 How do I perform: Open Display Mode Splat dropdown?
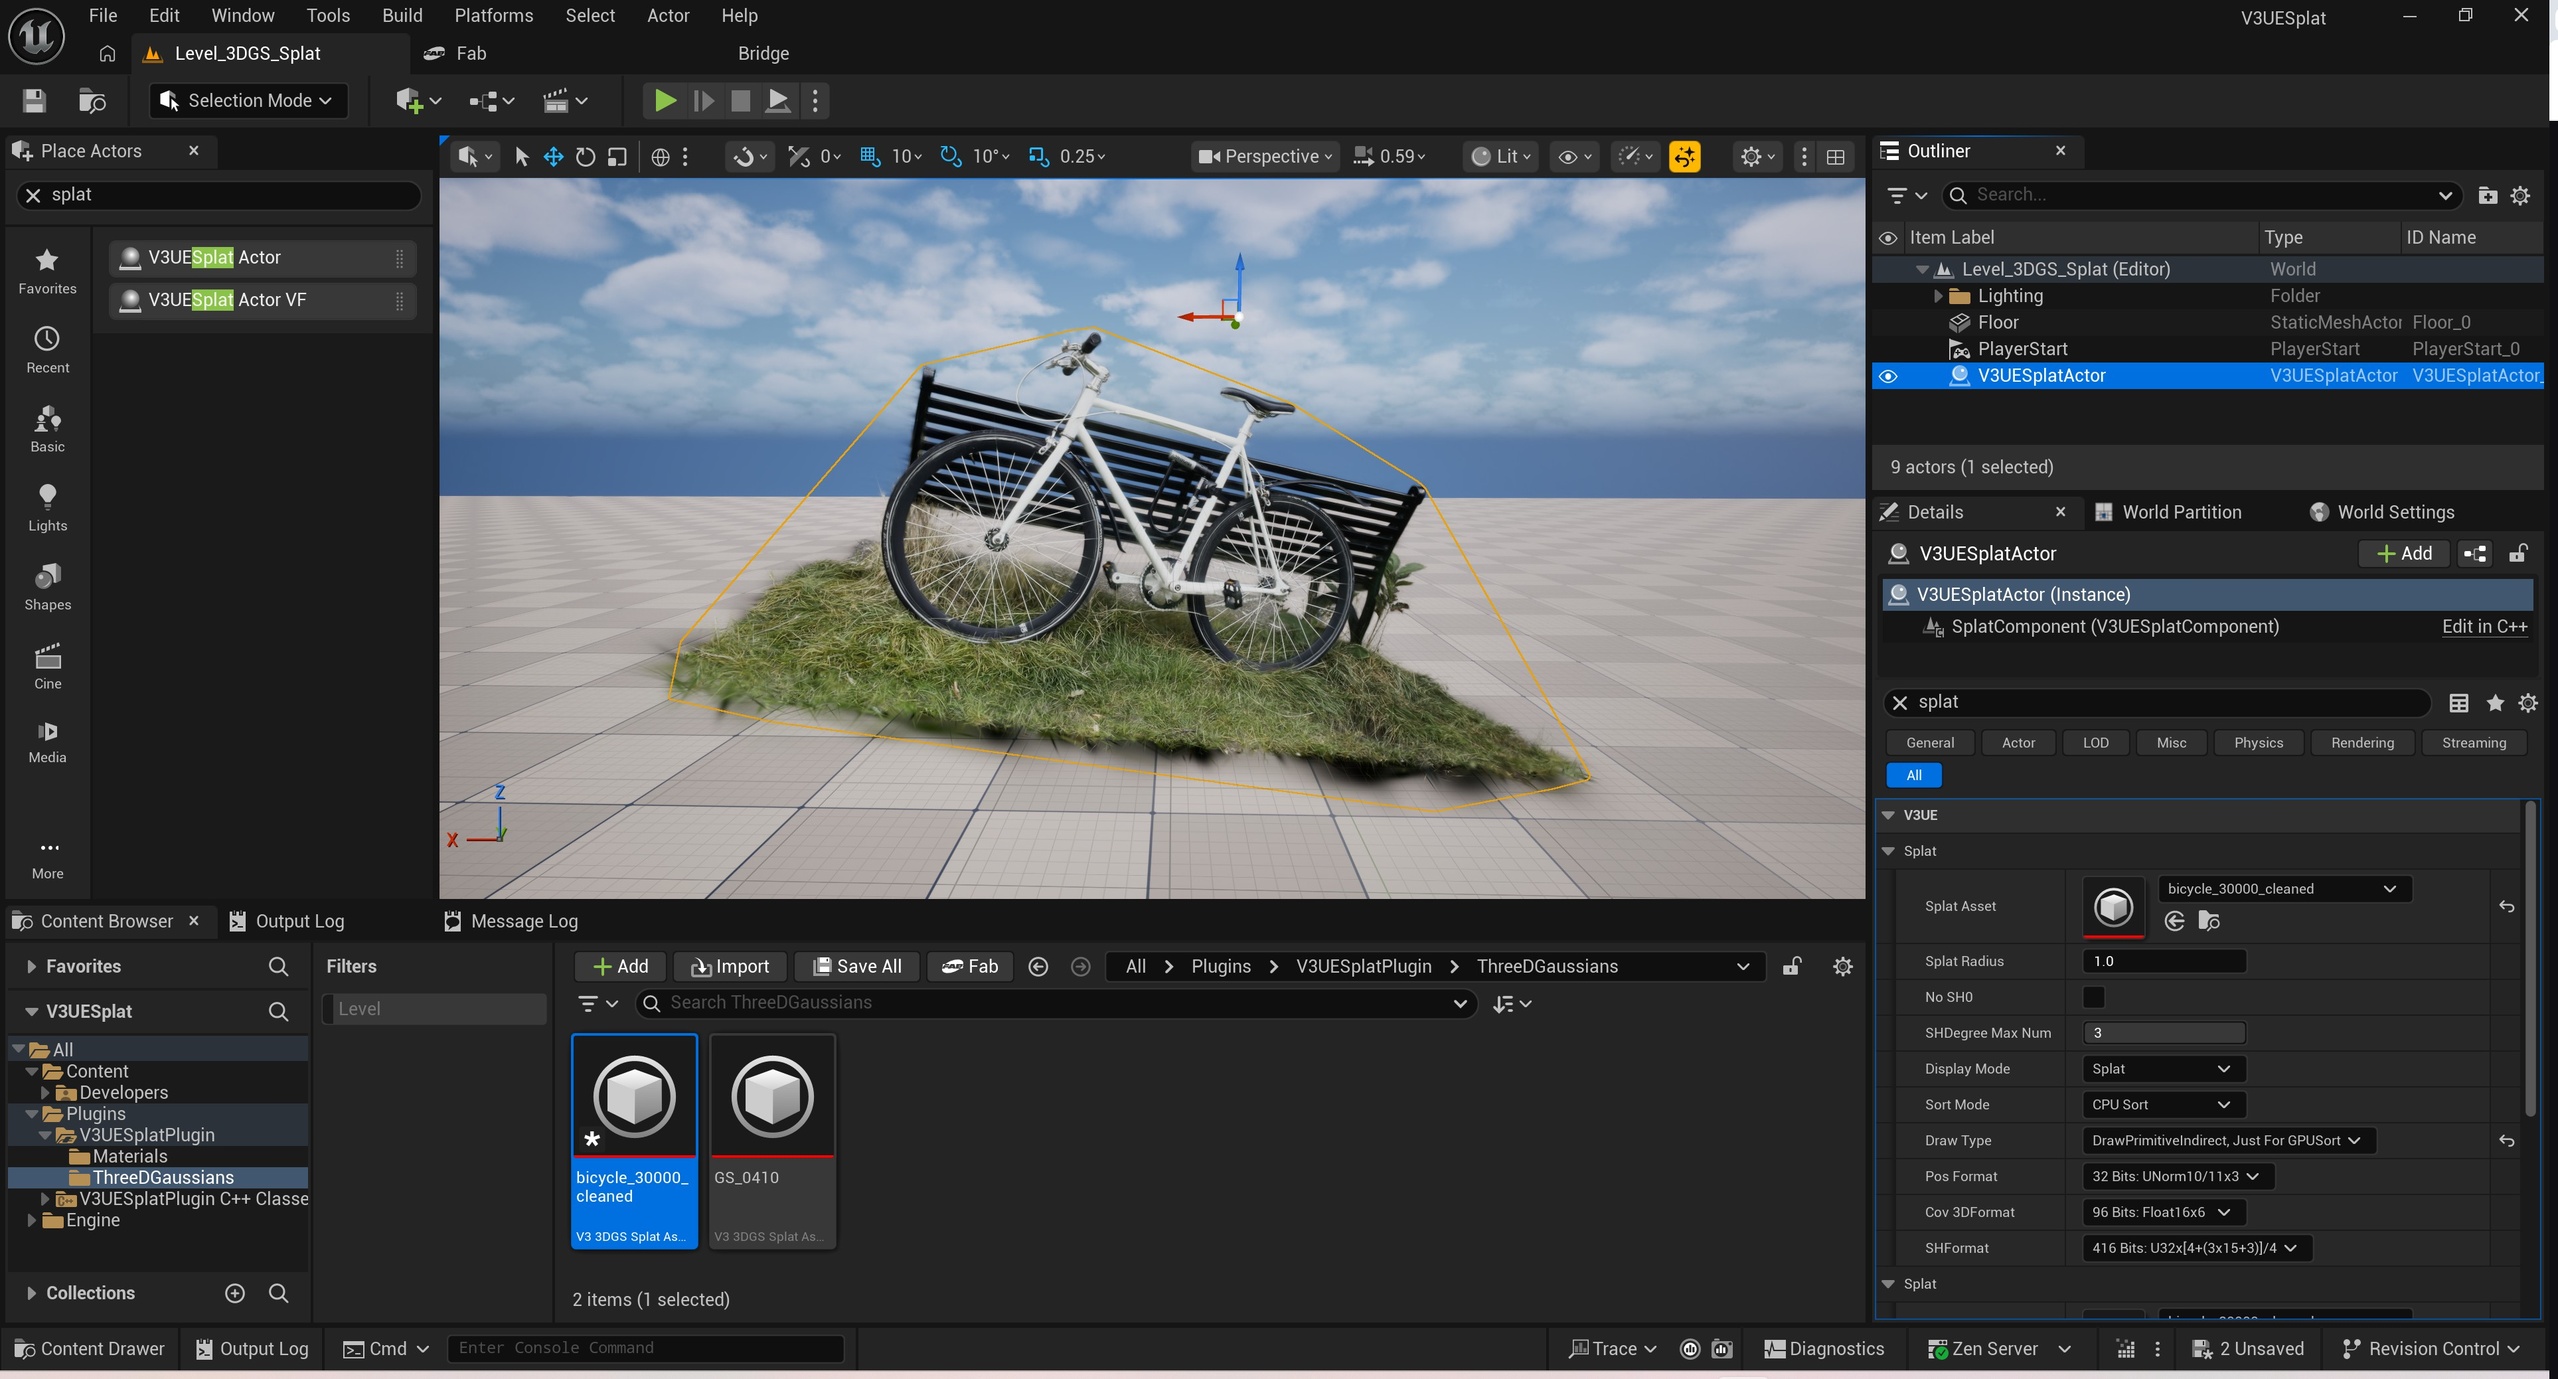[2163, 1068]
